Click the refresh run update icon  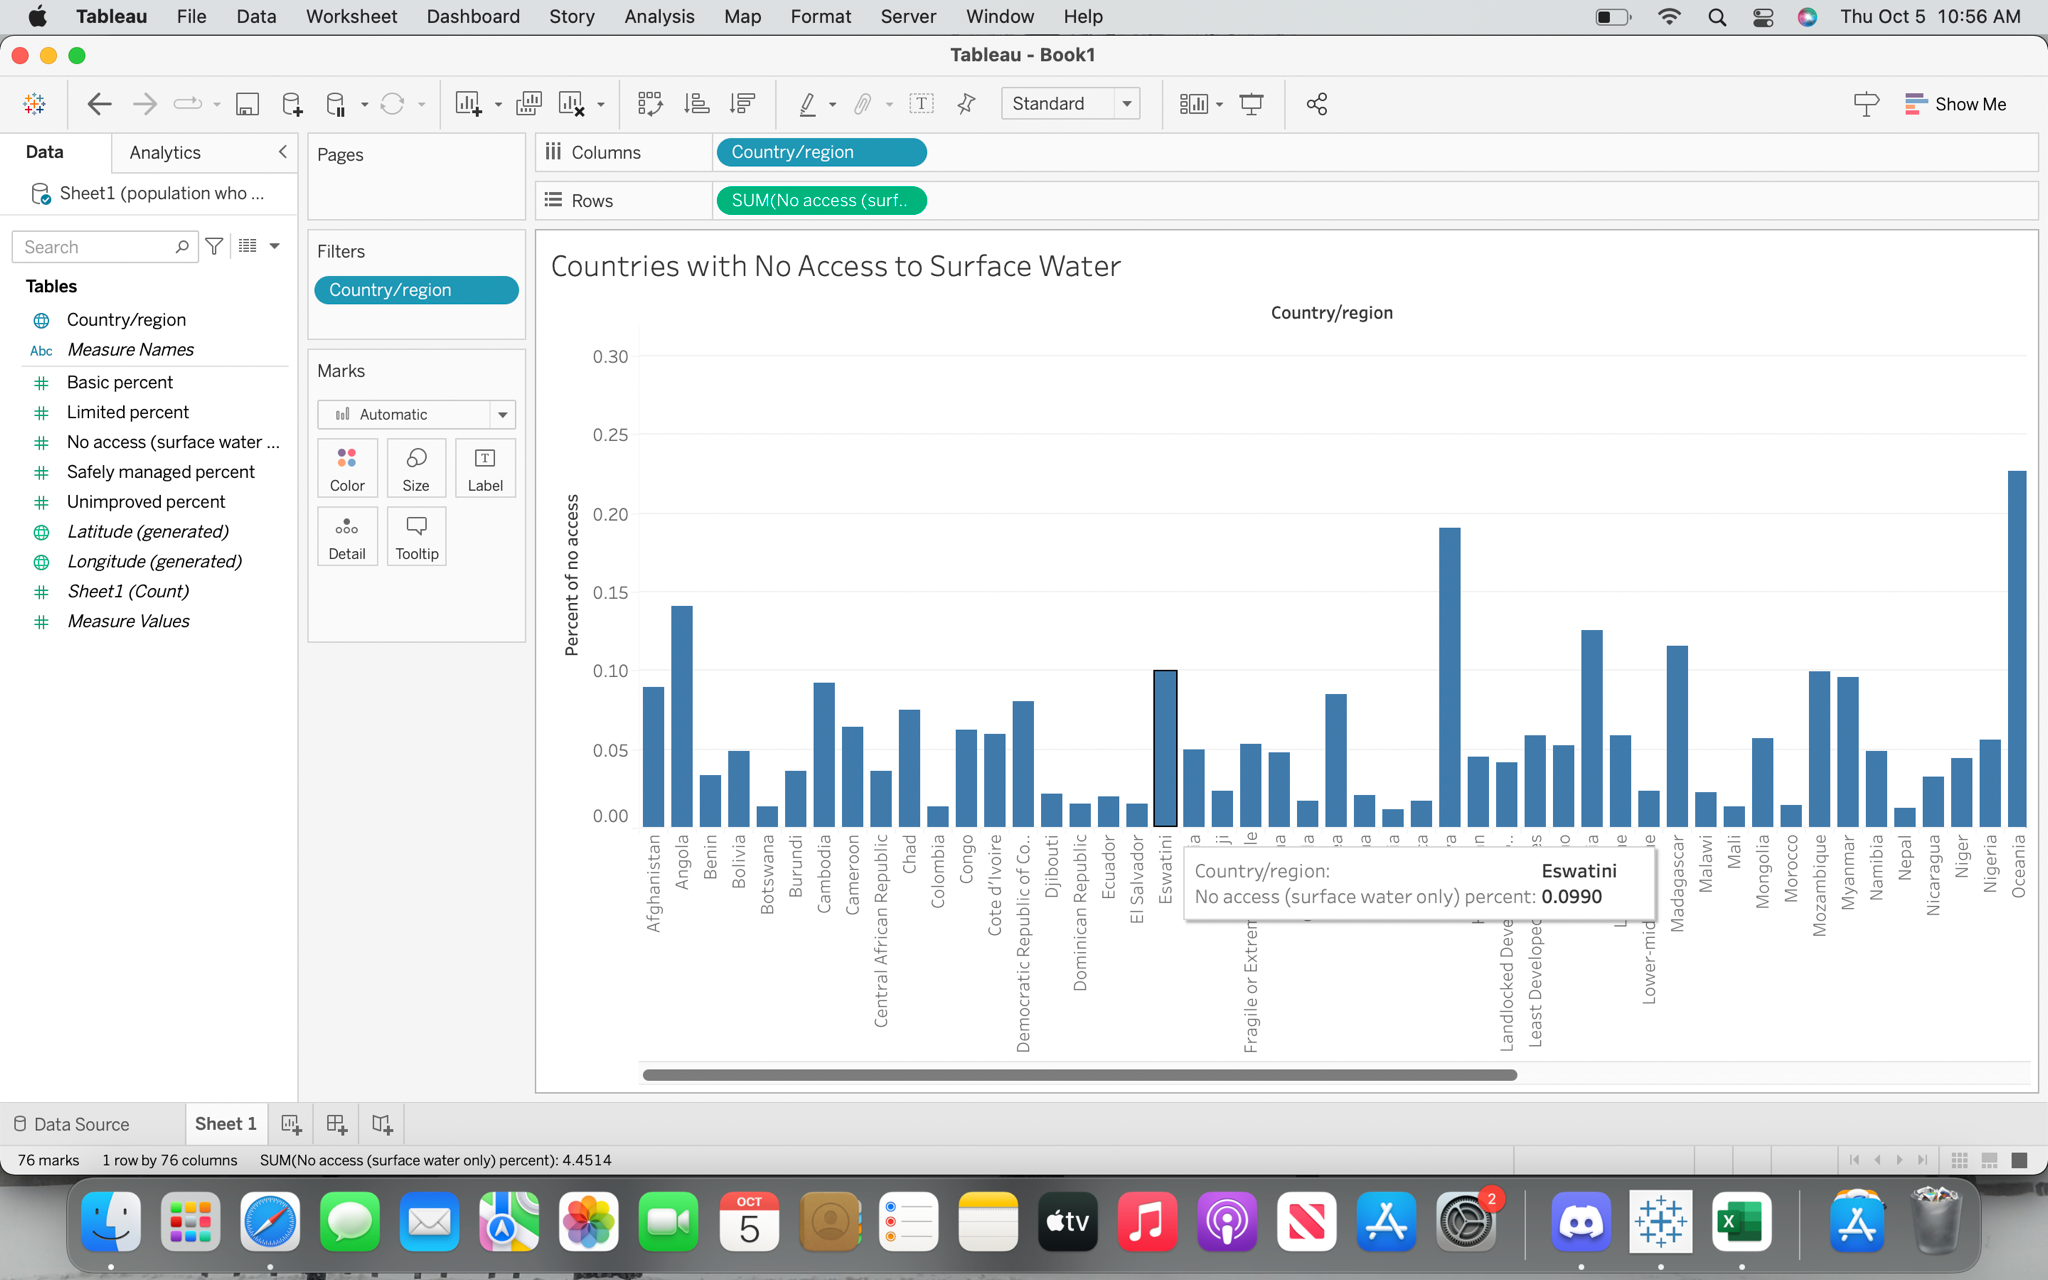pyautogui.click(x=392, y=104)
